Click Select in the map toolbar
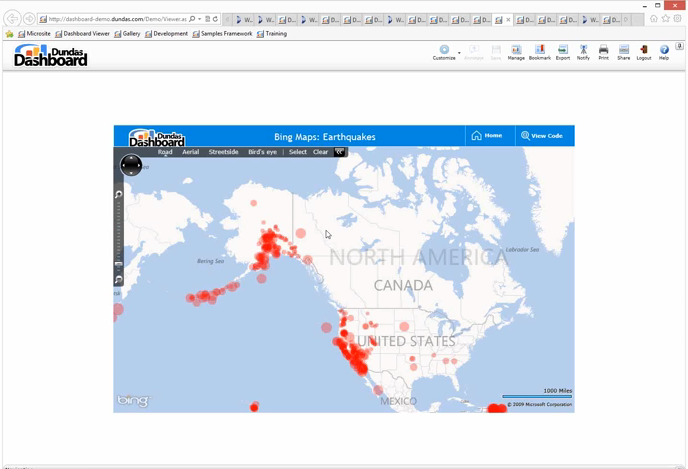The height and width of the screenshot is (469, 688). 298,152
